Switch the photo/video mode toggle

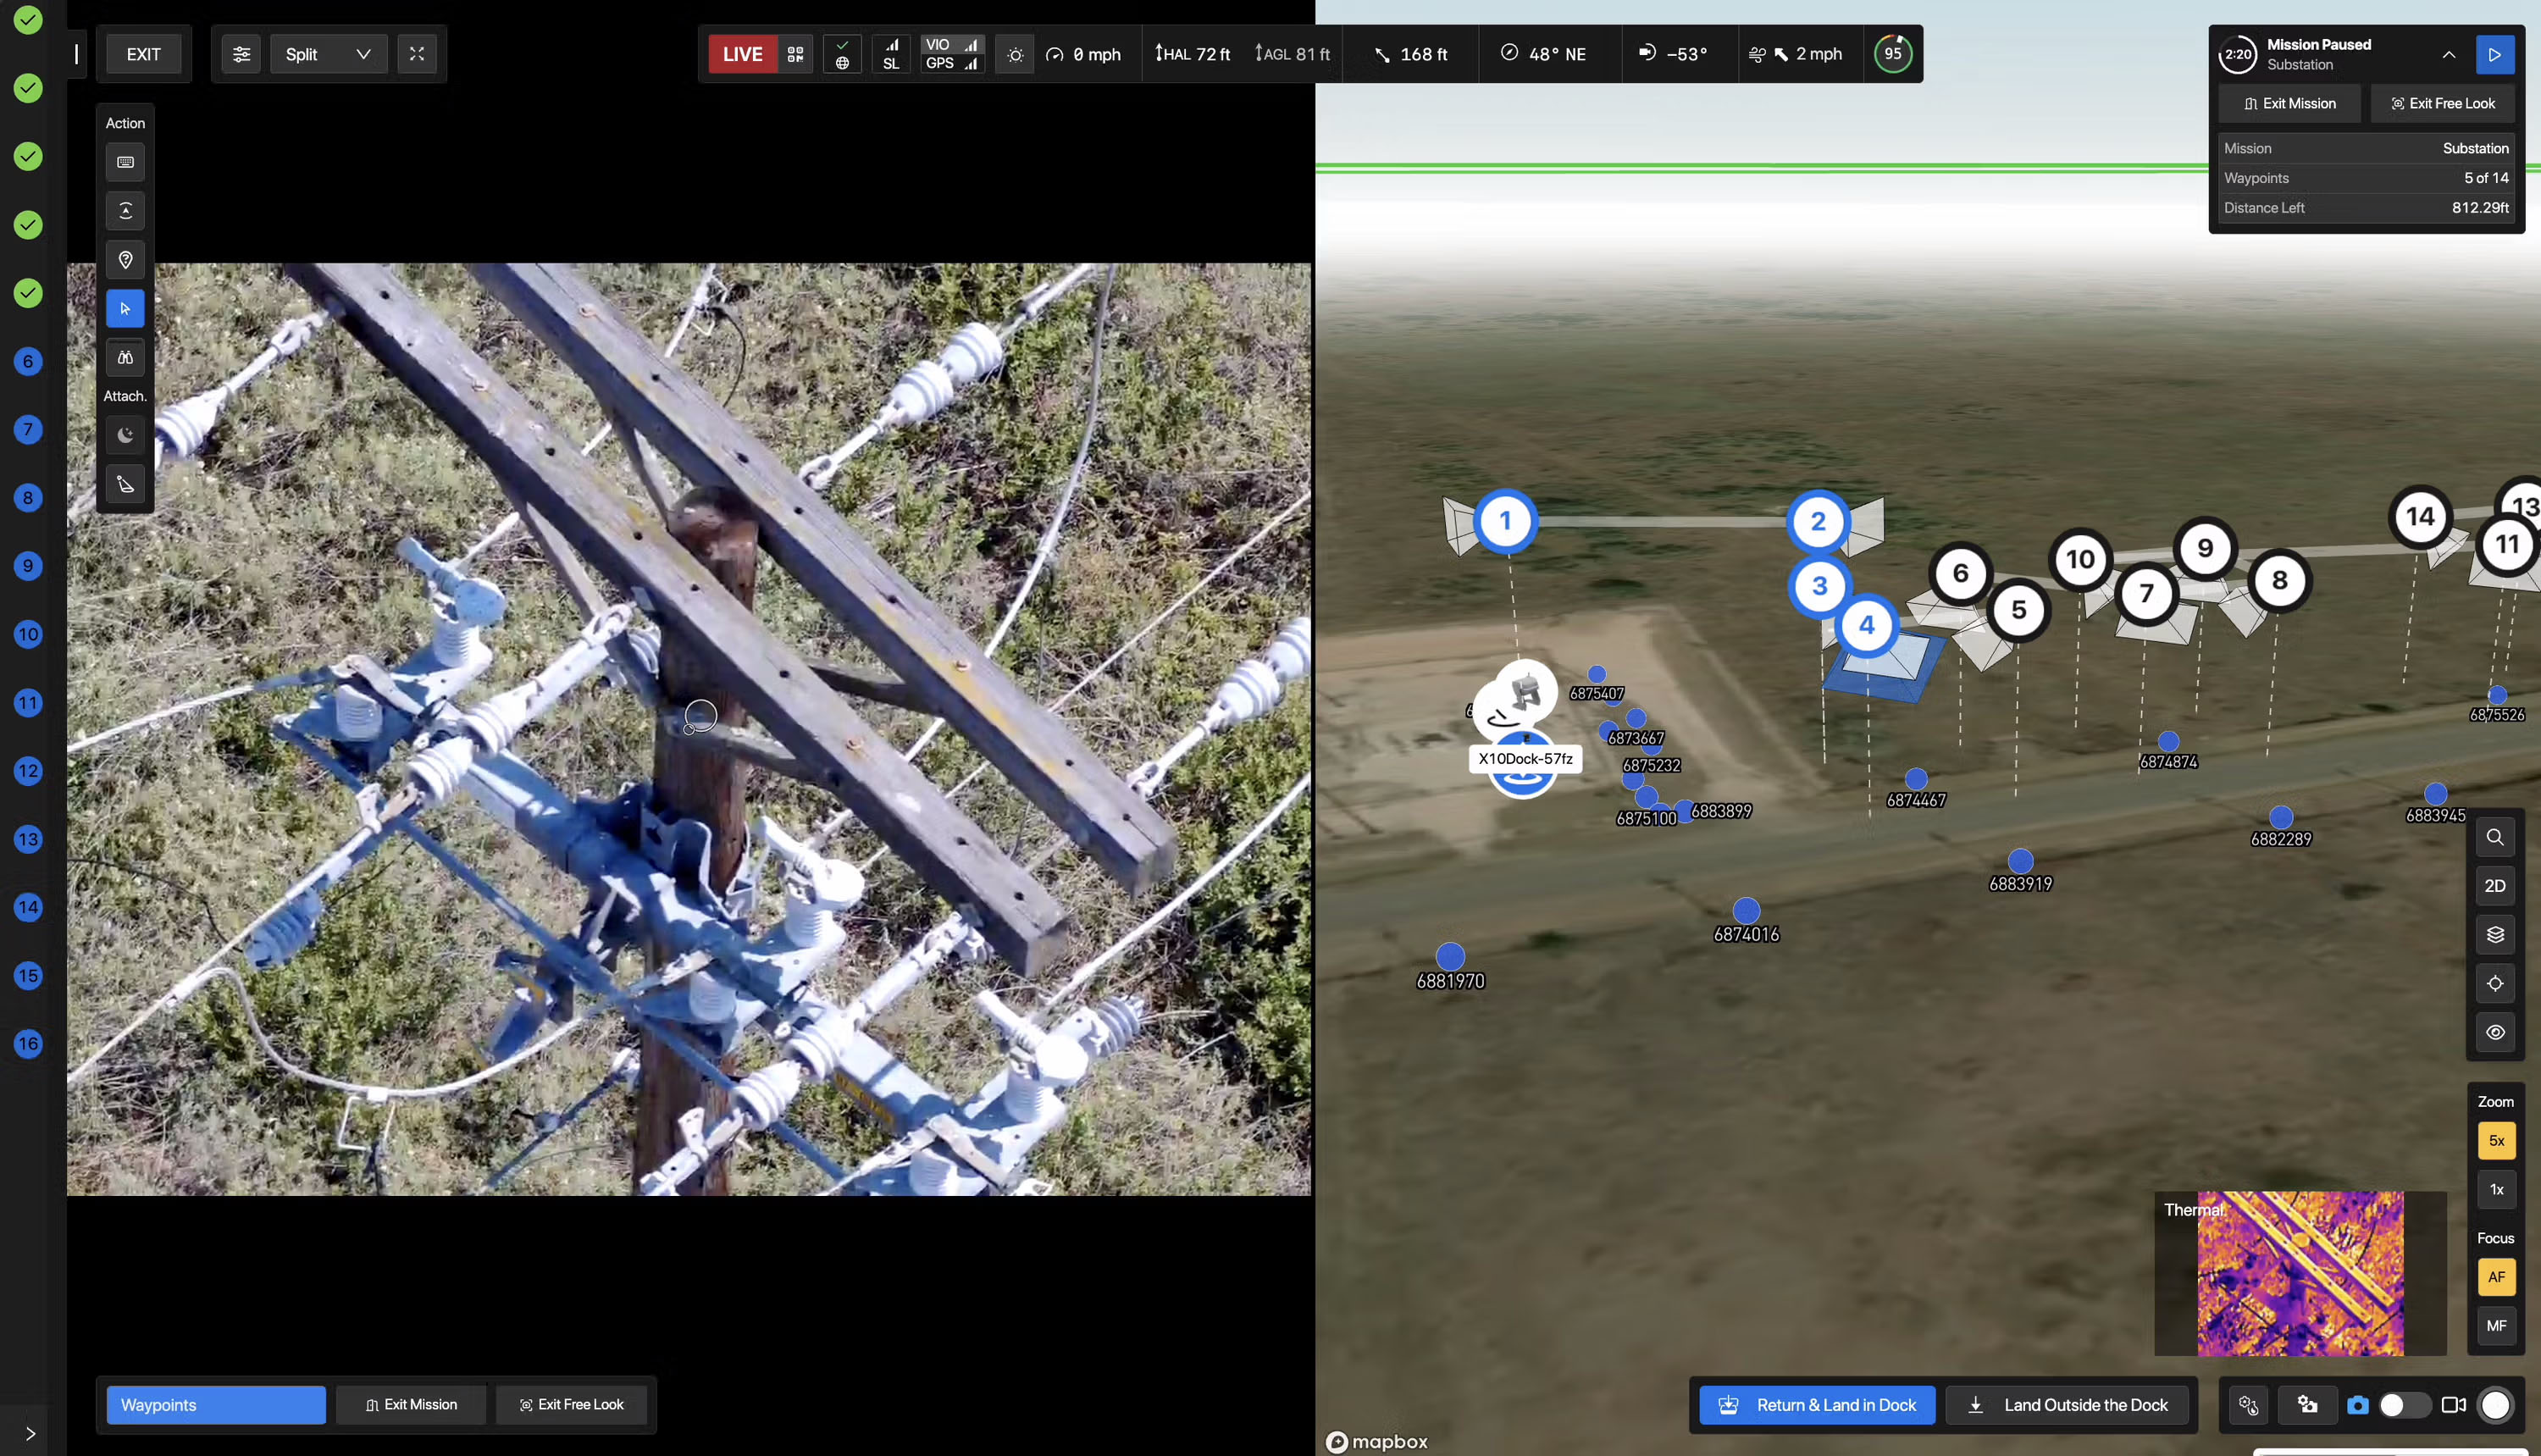click(x=2404, y=1405)
